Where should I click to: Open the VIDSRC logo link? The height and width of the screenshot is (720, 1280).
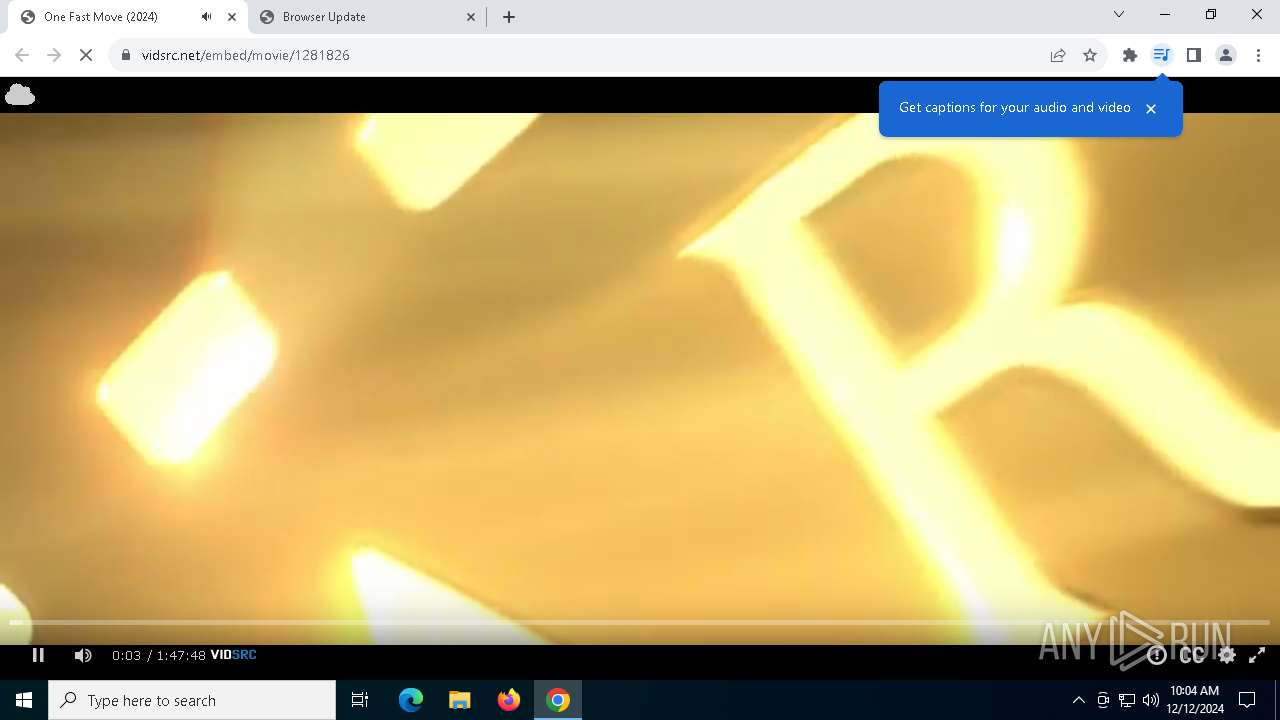tap(233, 655)
